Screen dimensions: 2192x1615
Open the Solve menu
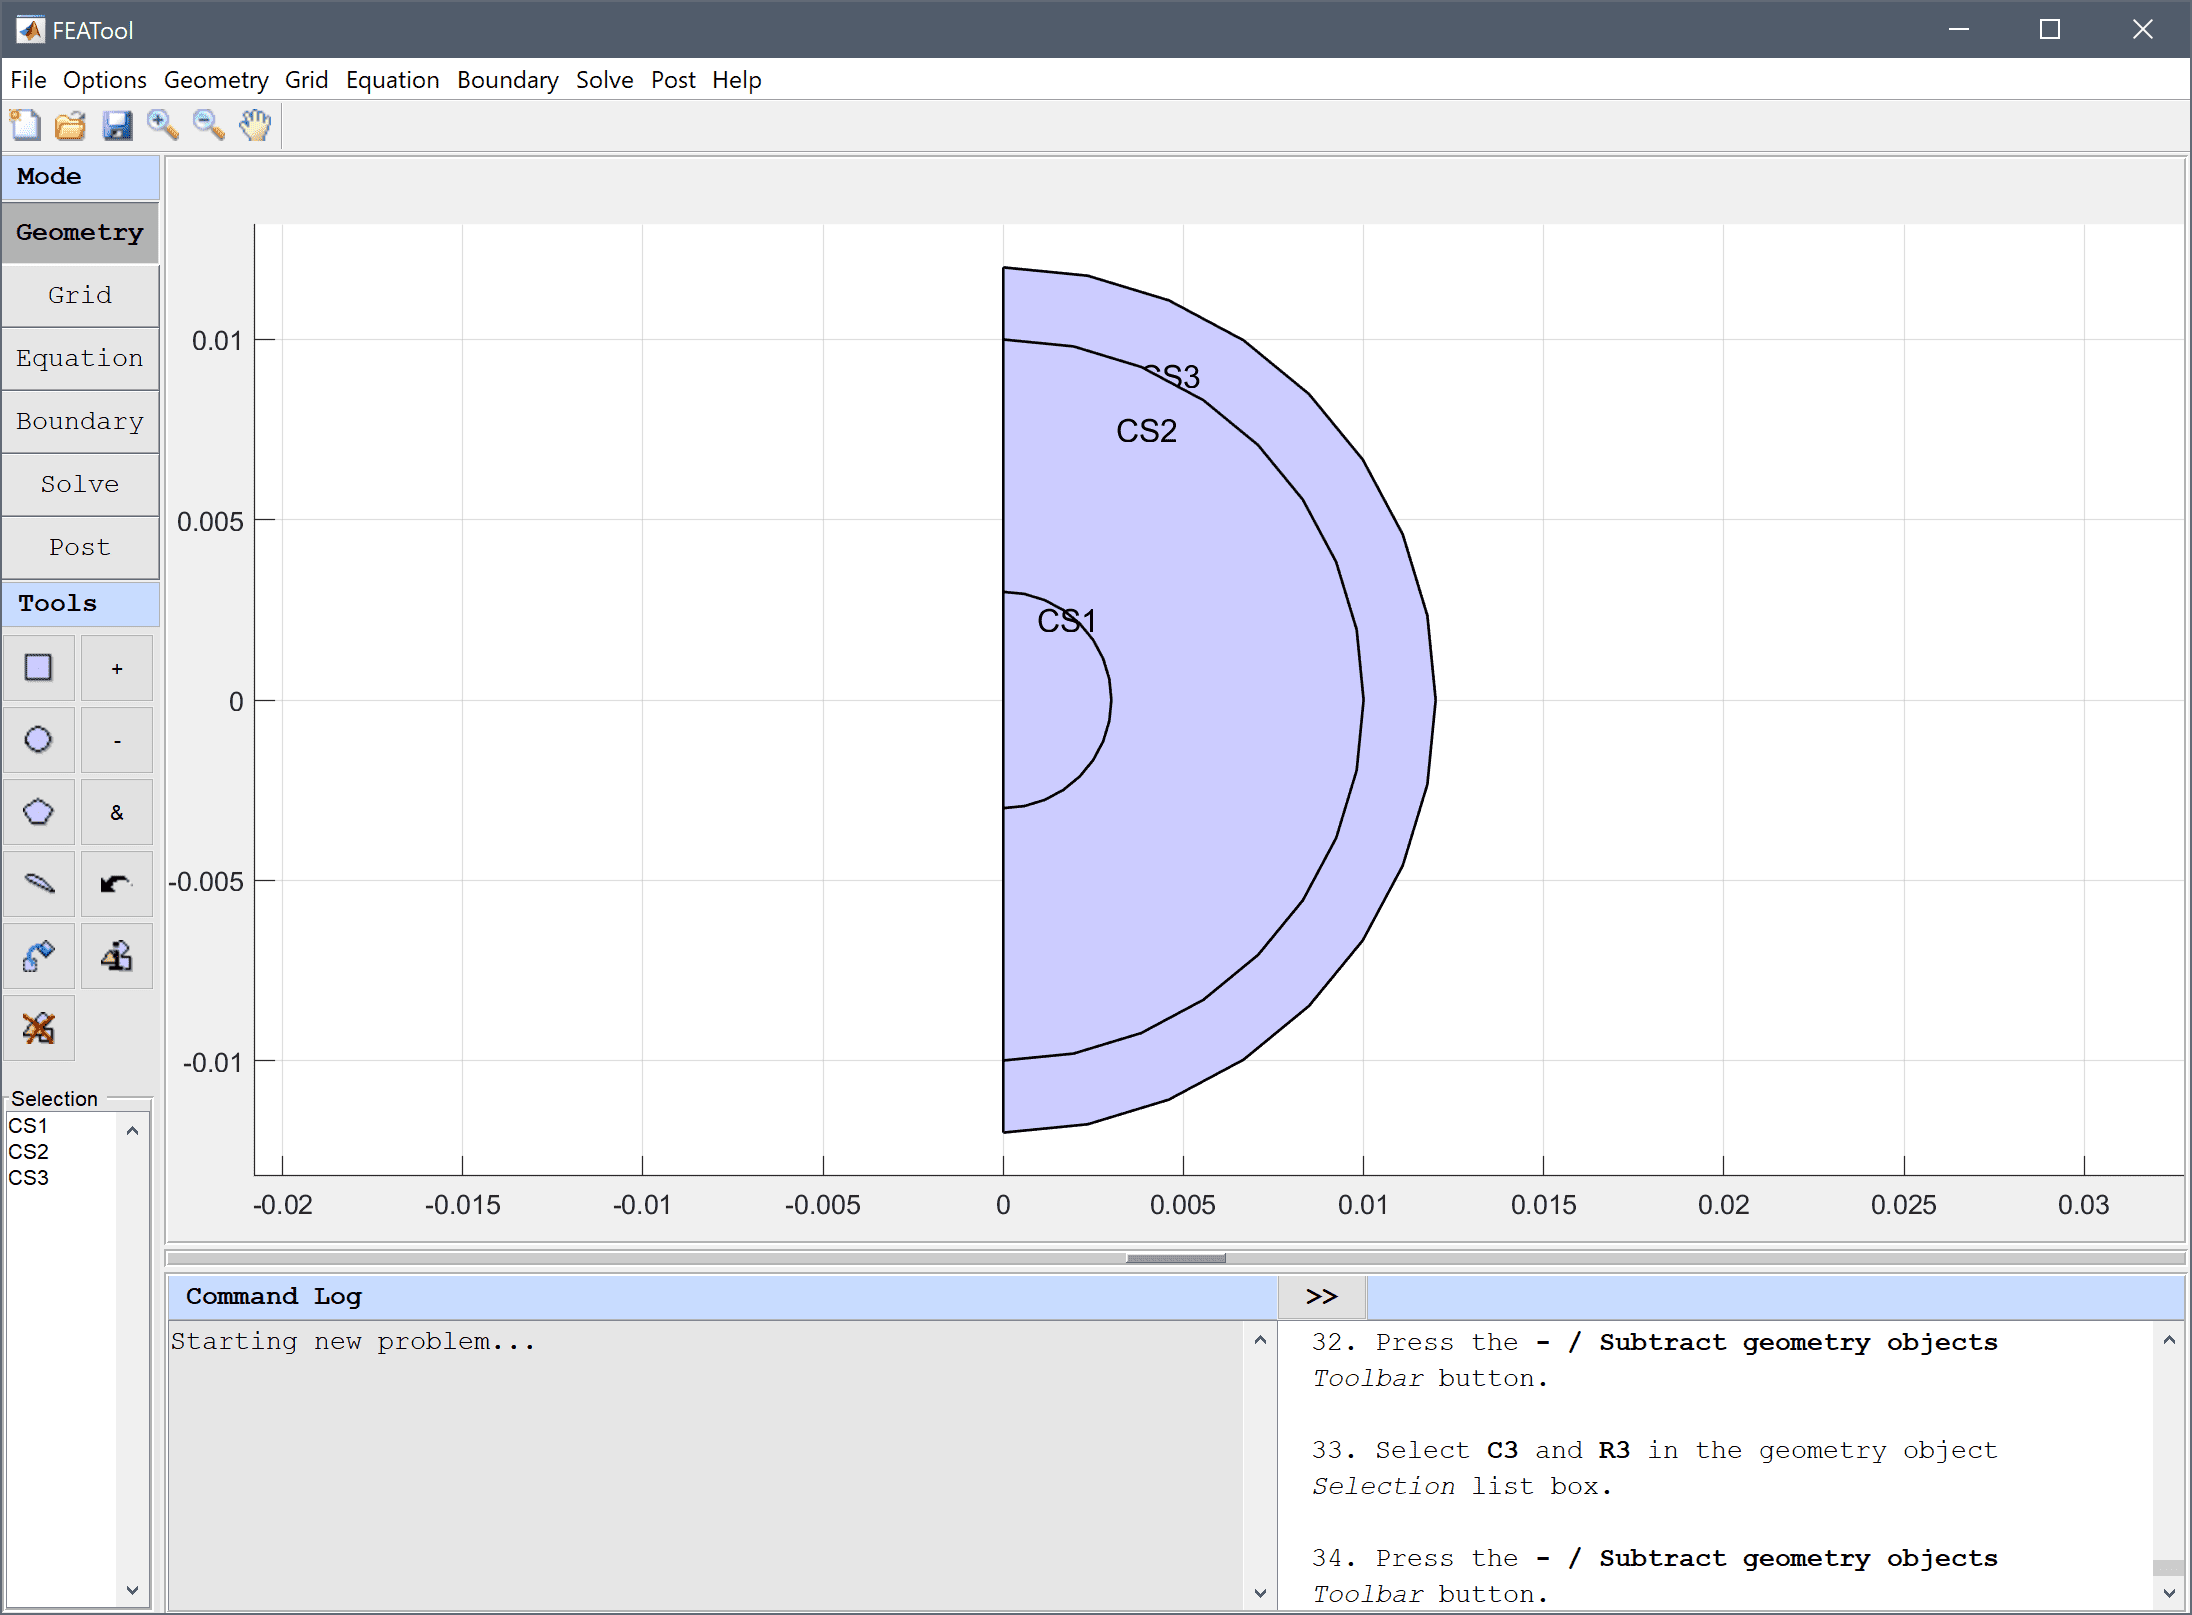[x=605, y=80]
